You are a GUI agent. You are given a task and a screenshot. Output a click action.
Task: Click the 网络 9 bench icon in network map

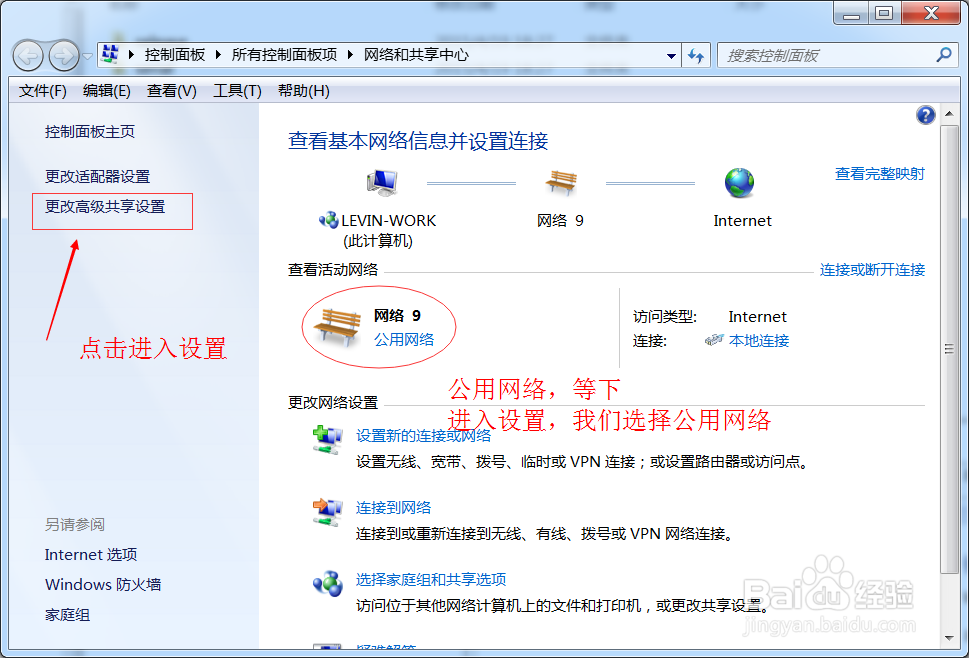[x=561, y=183]
